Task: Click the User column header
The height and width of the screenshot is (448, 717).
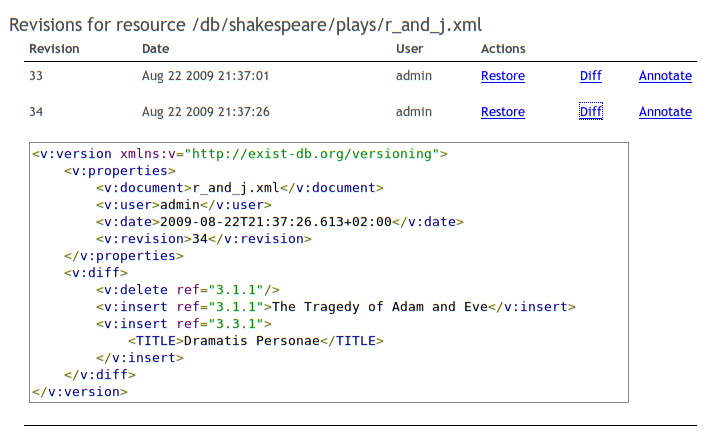Action: point(409,49)
